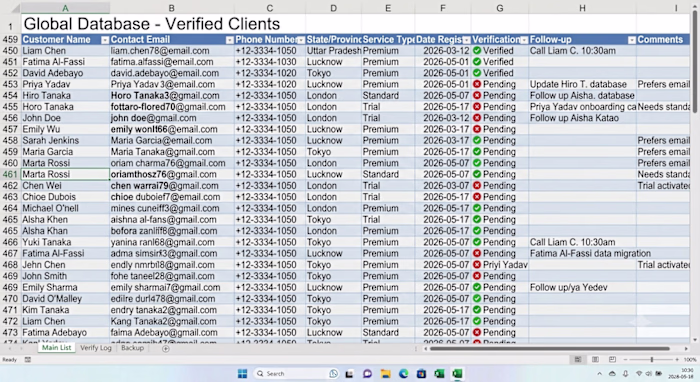Adjust the zoom slider handle

pos(652,360)
